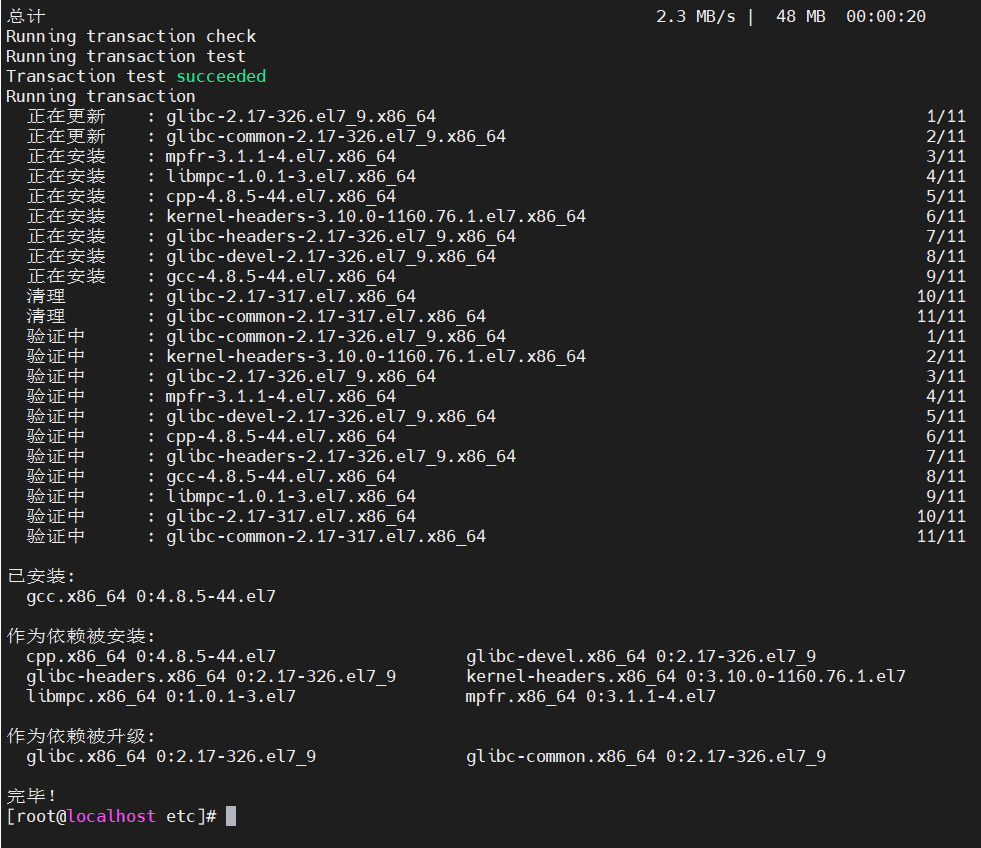The height and width of the screenshot is (848, 981).
Task: Click the 'Running transaction check' line
Action: point(131,36)
